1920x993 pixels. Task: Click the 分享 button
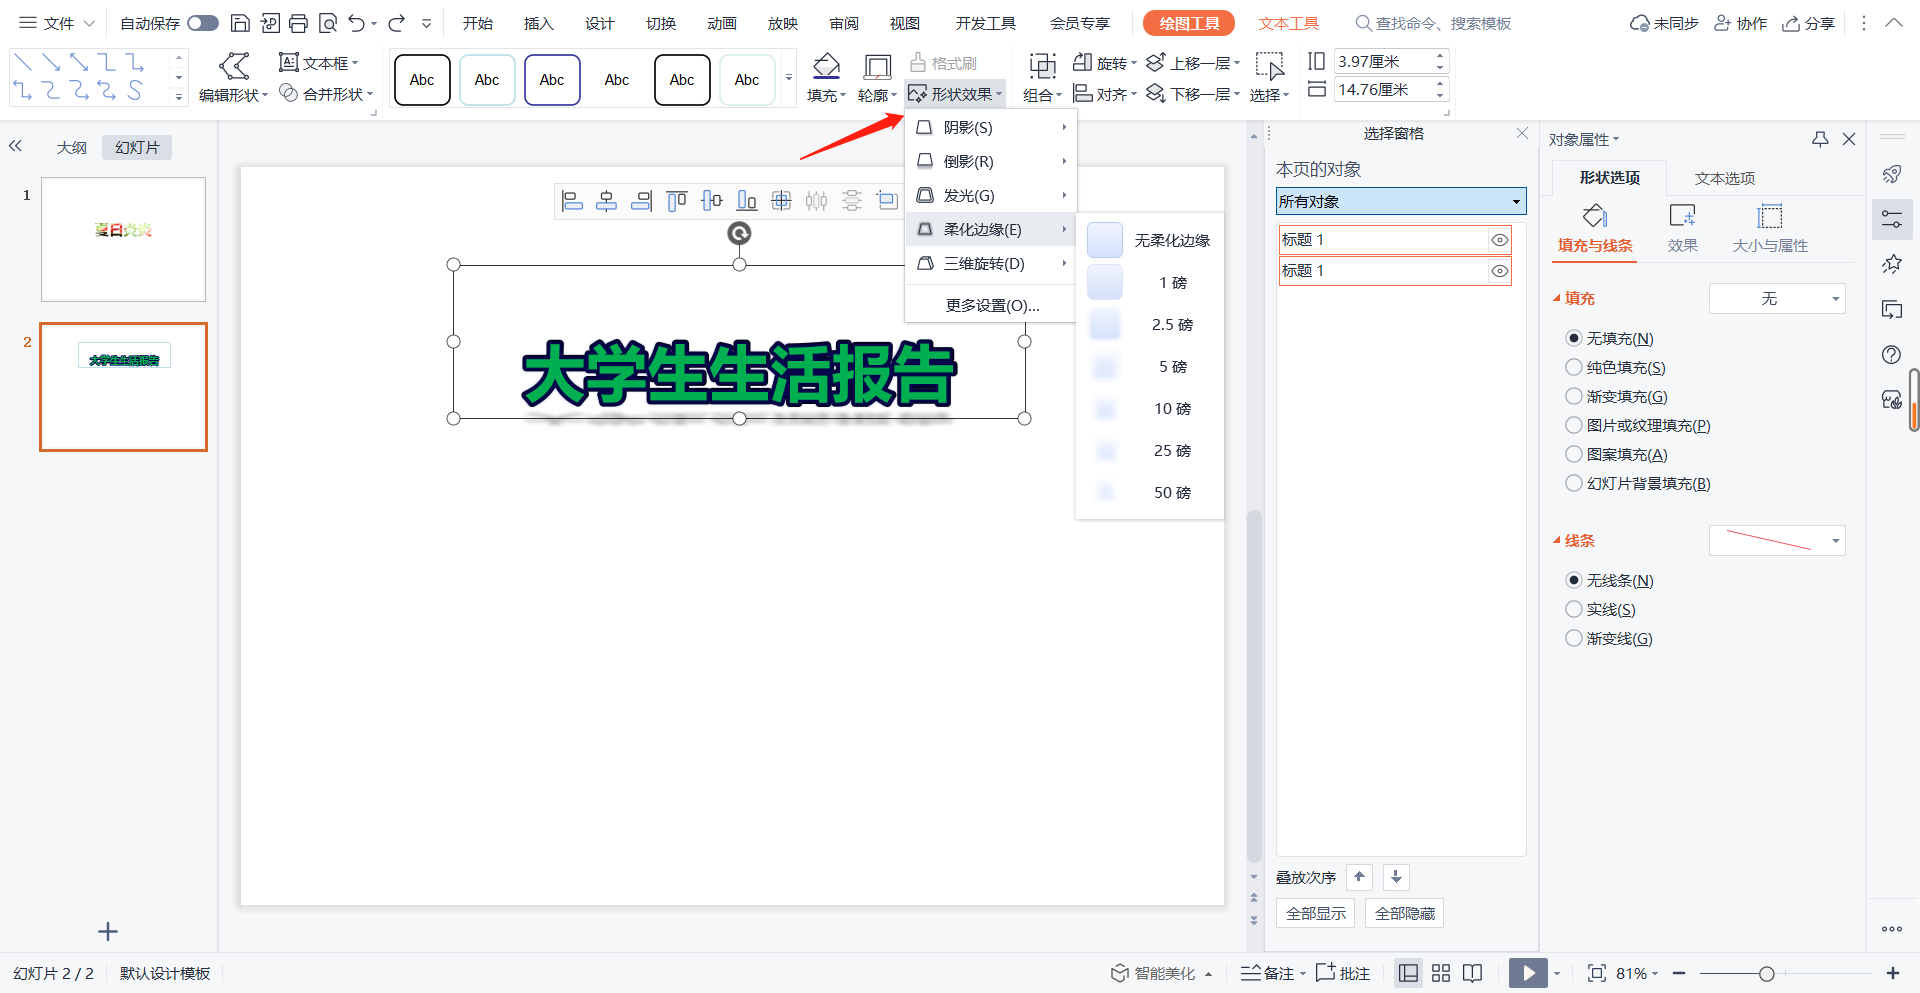coord(1808,23)
